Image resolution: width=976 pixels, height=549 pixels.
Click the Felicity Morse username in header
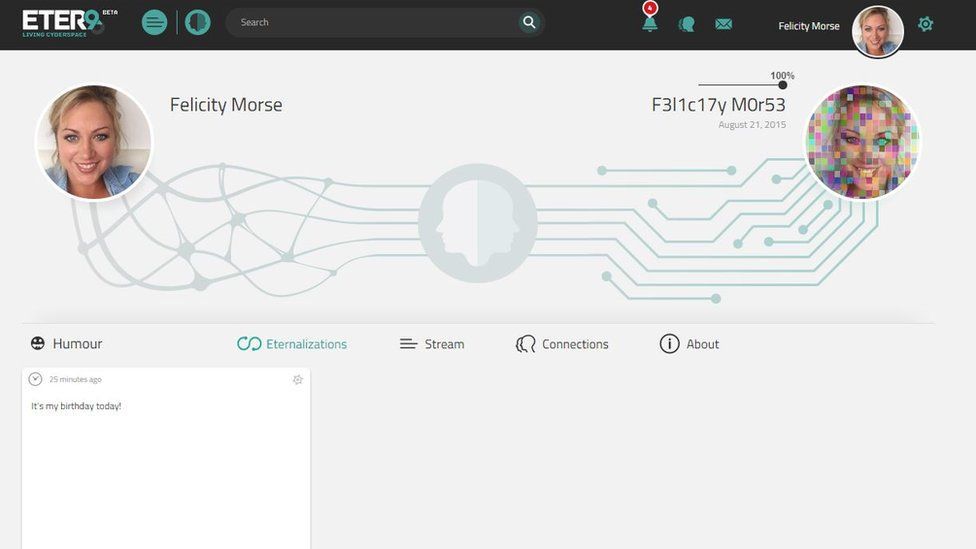pos(809,26)
